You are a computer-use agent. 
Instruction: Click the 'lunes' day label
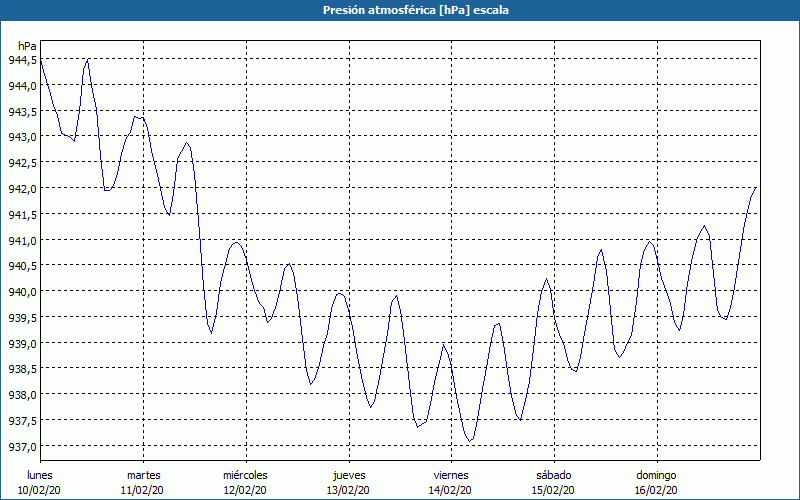coord(40,475)
